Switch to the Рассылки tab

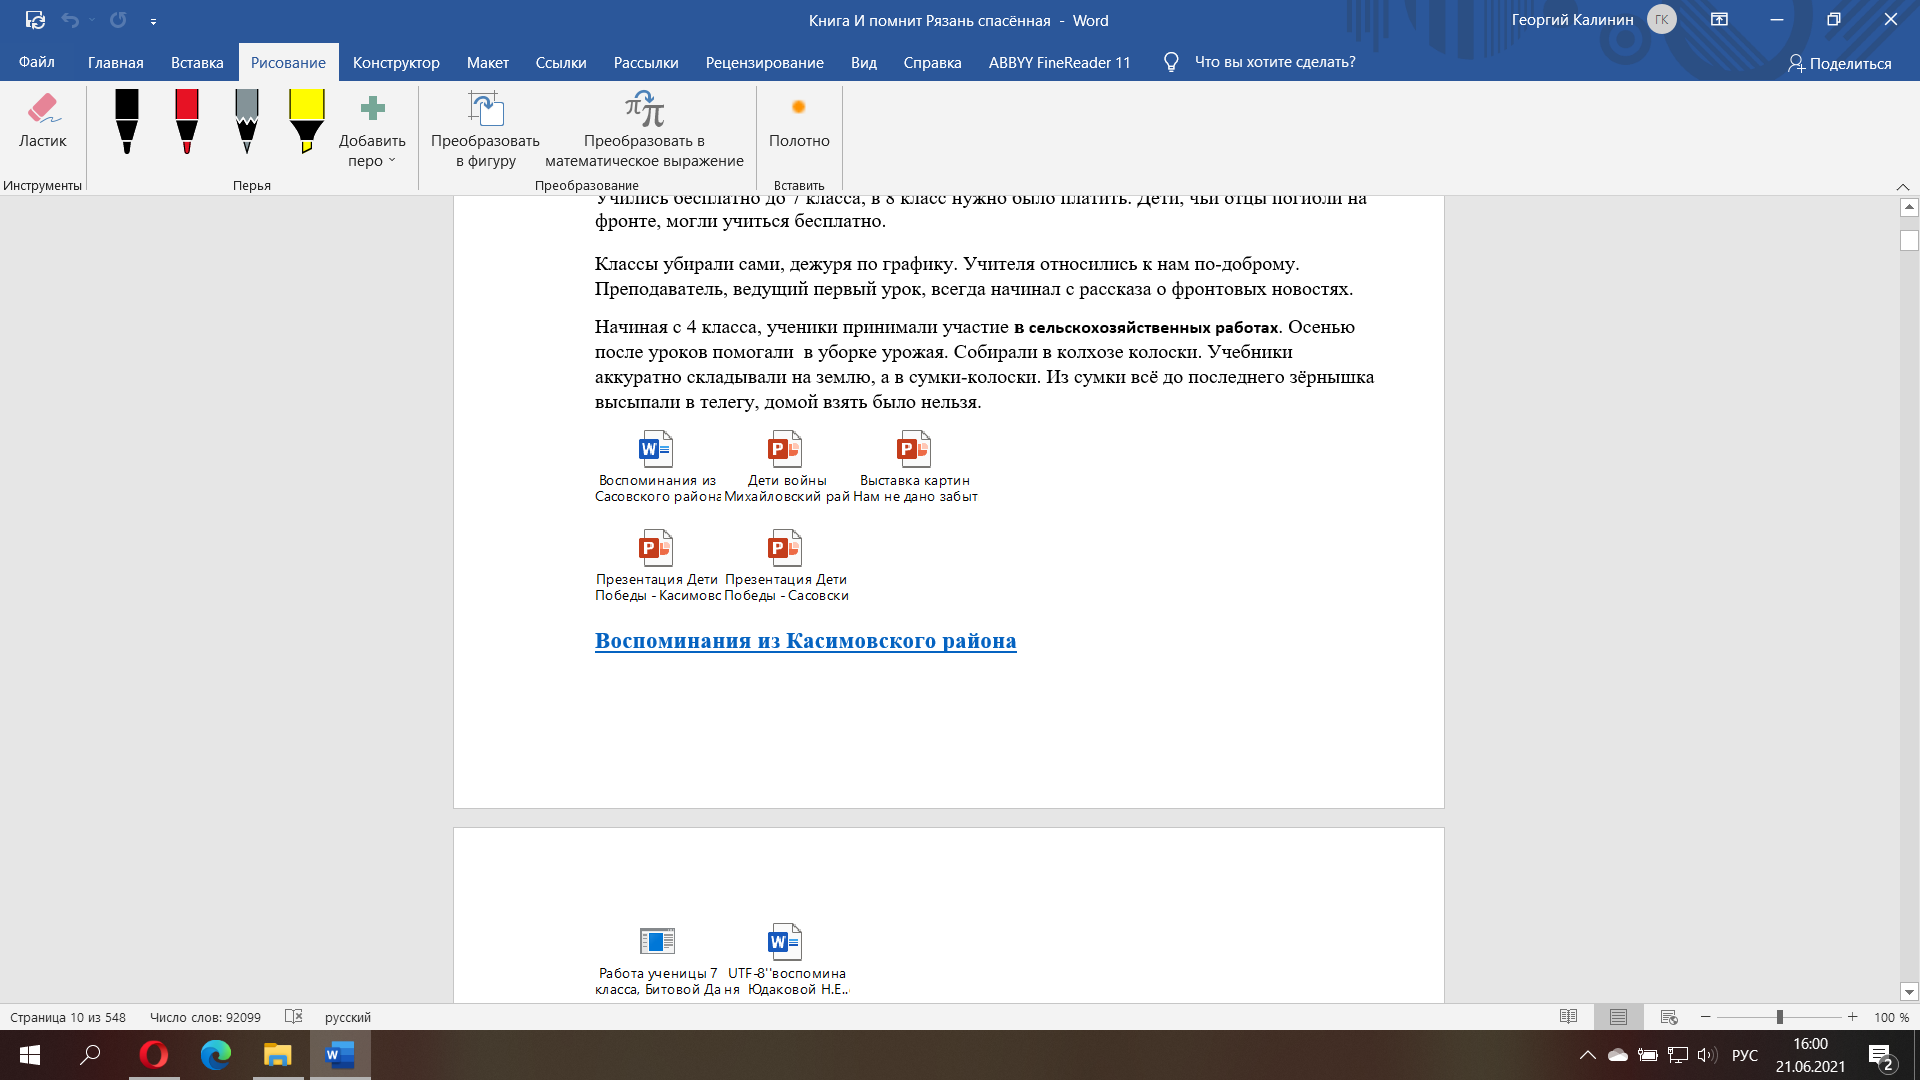tap(646, 62)
